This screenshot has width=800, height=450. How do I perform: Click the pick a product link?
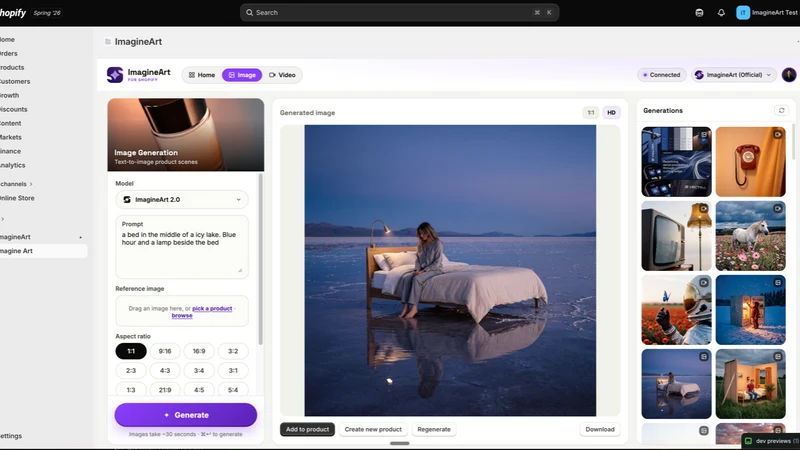pyautogui.click(x=212, y=309)
